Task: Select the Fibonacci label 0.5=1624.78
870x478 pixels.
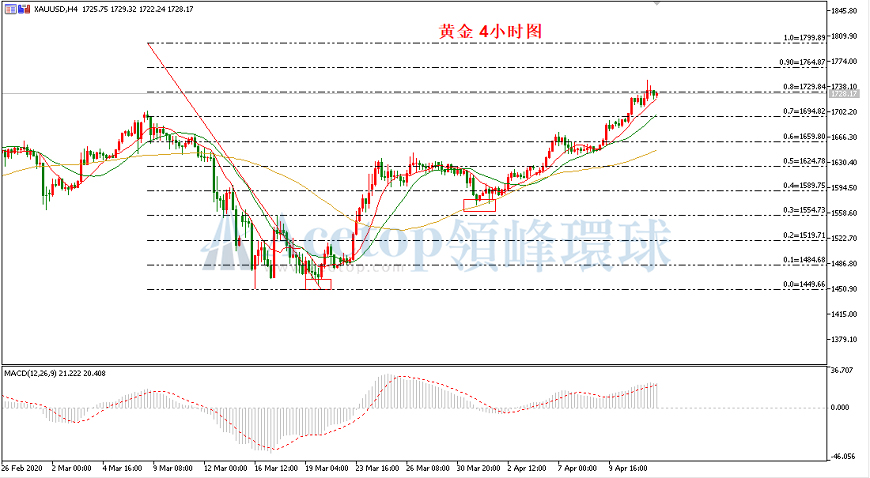Action: [805, 161]
